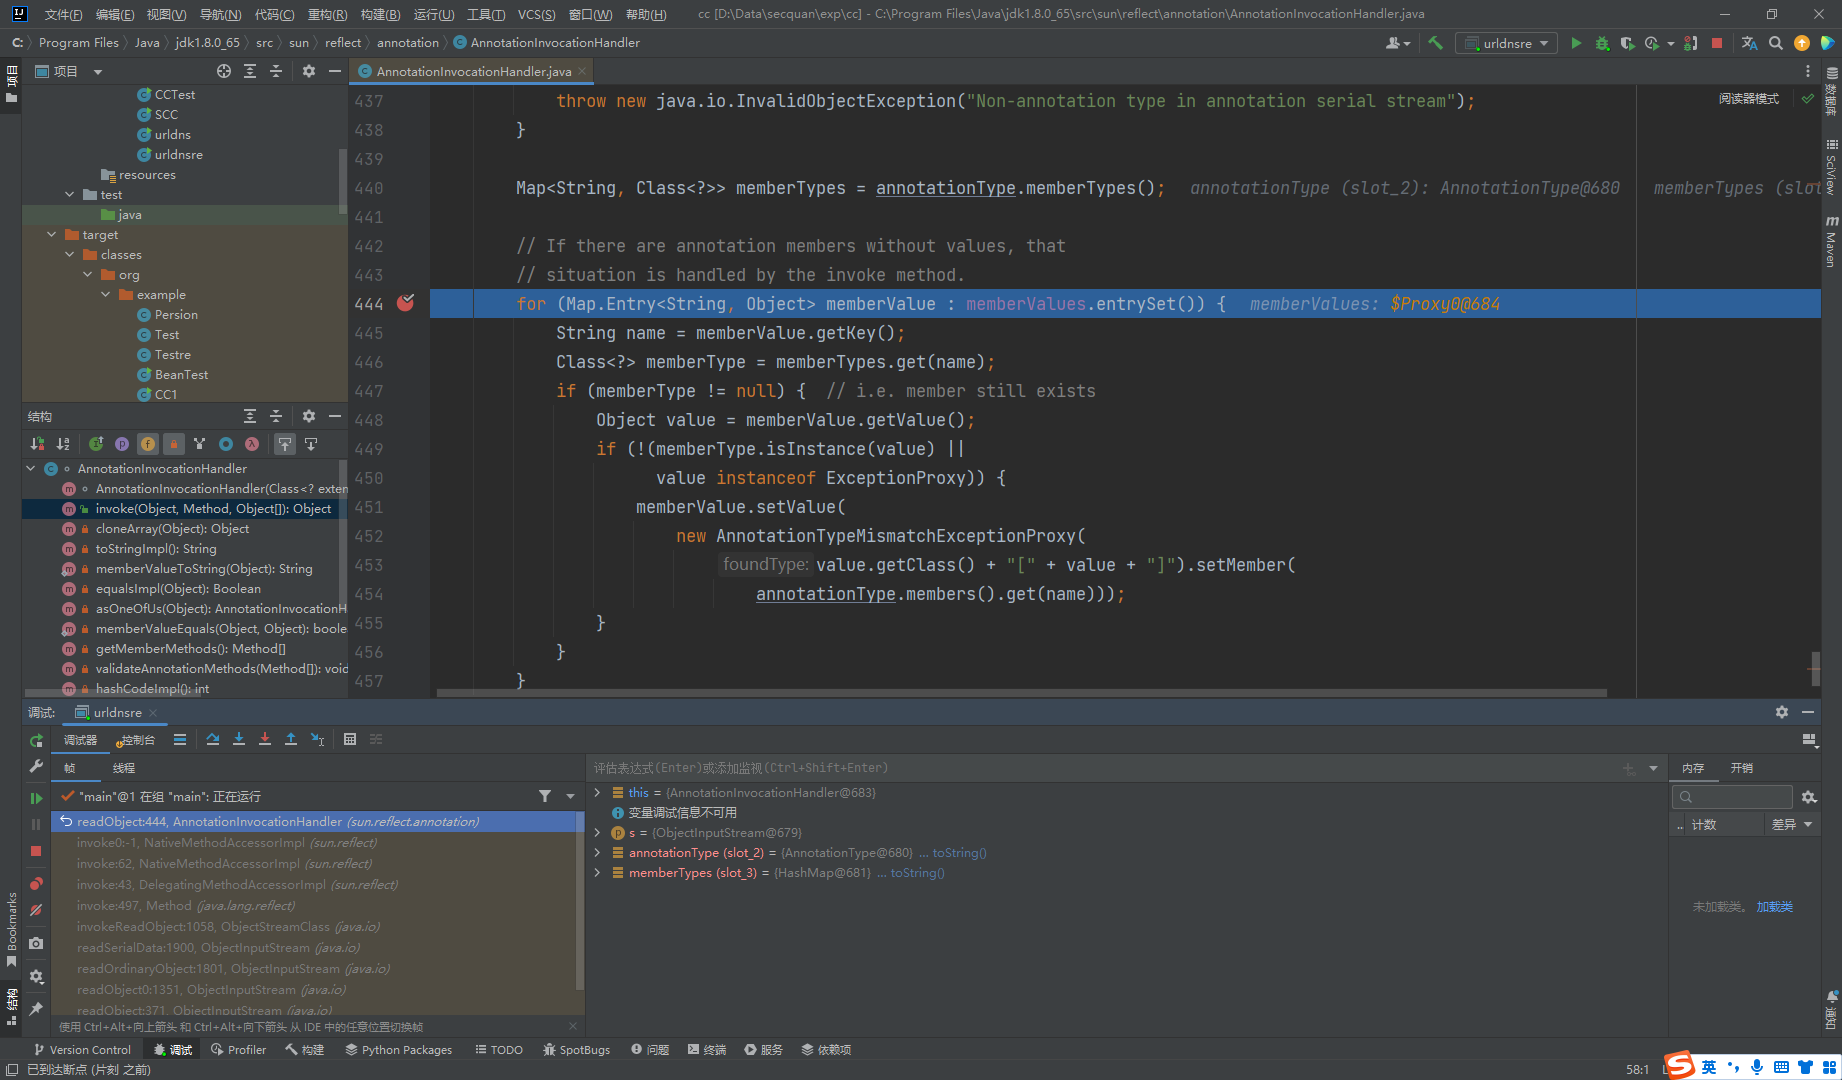Collapse the target folder
Screen dimensions: 1842x1080
52,234
